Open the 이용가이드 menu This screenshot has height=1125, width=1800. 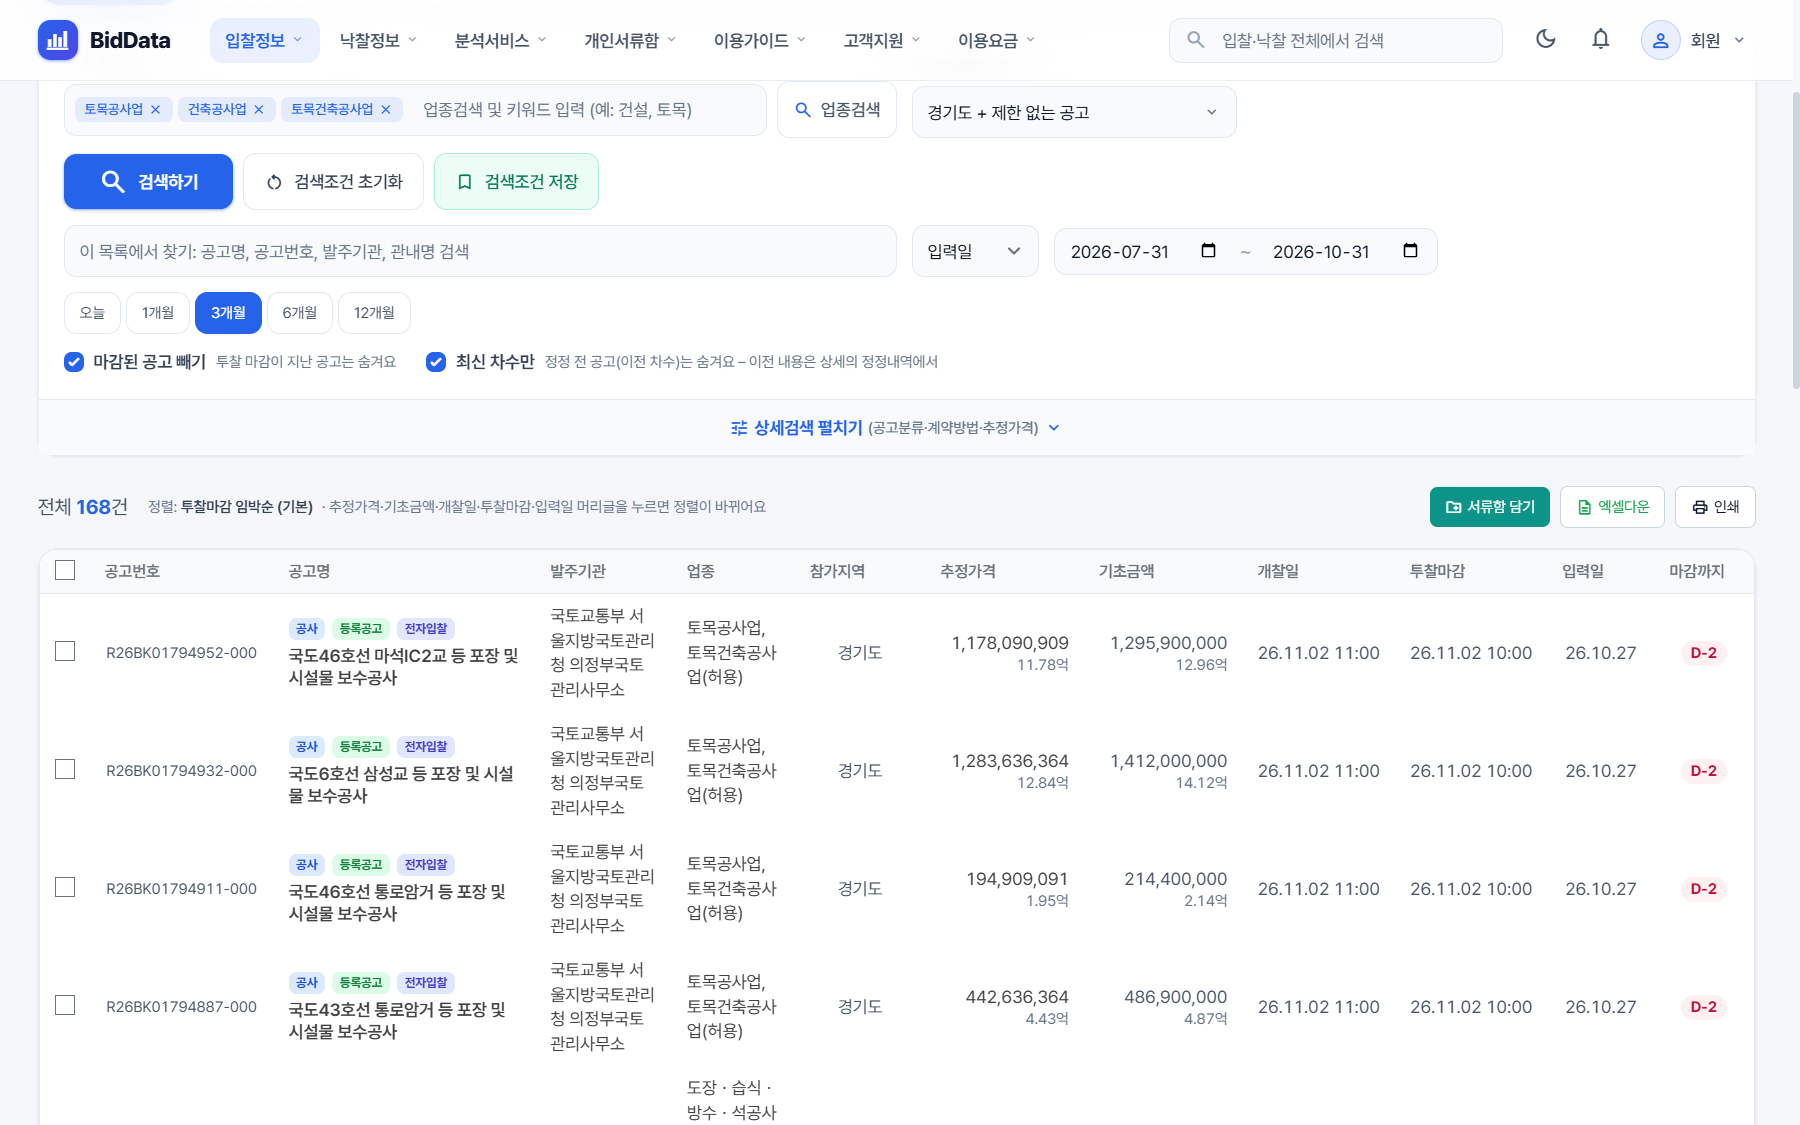[760, 40]
